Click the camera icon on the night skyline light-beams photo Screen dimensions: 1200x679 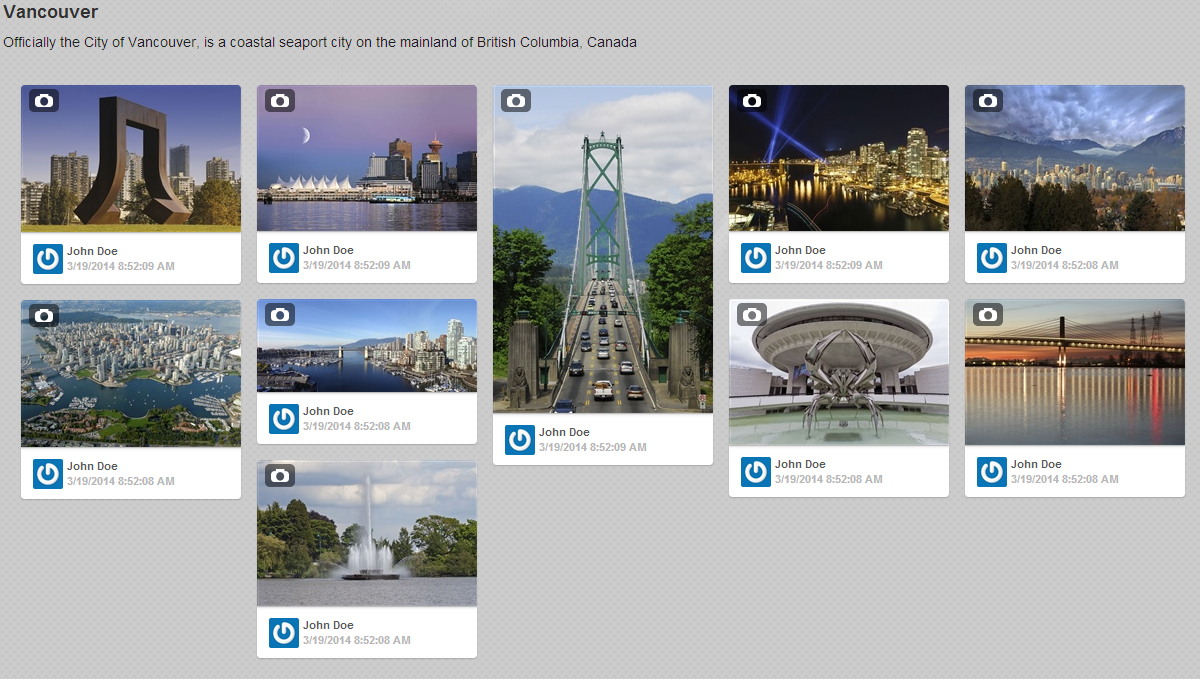click(x=752, y=100)
